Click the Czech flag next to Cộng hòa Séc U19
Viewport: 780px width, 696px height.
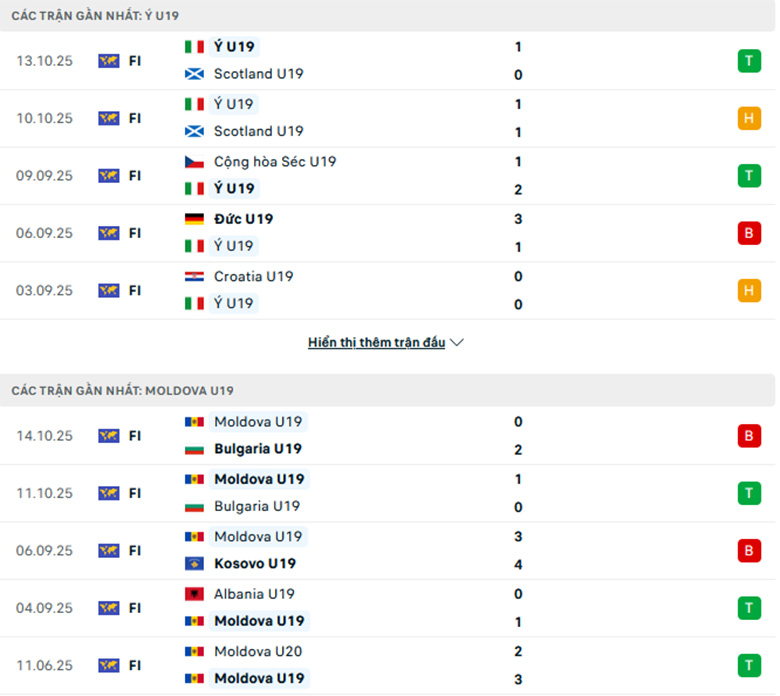point(195,162)
